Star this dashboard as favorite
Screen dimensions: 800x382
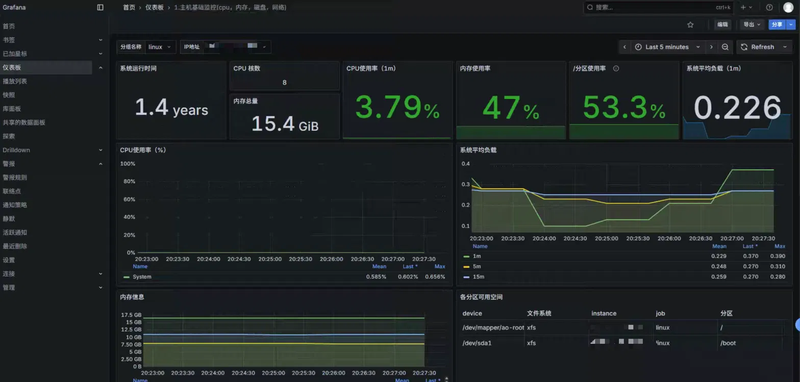coord(690,24)
